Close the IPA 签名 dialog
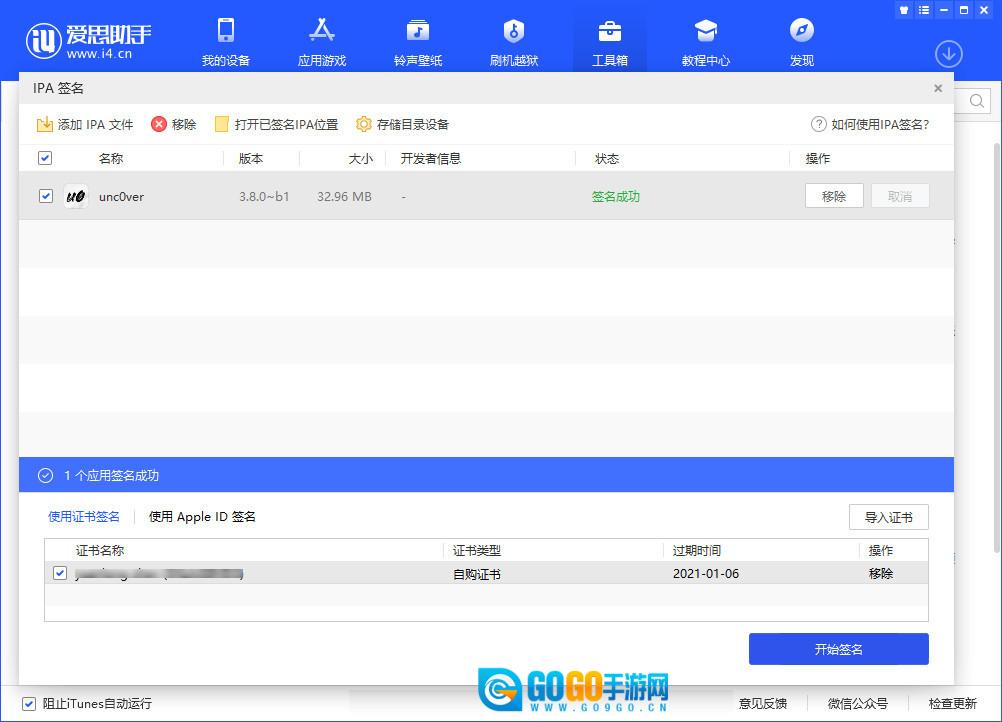 pyautogui.click(x=938, y=89)
